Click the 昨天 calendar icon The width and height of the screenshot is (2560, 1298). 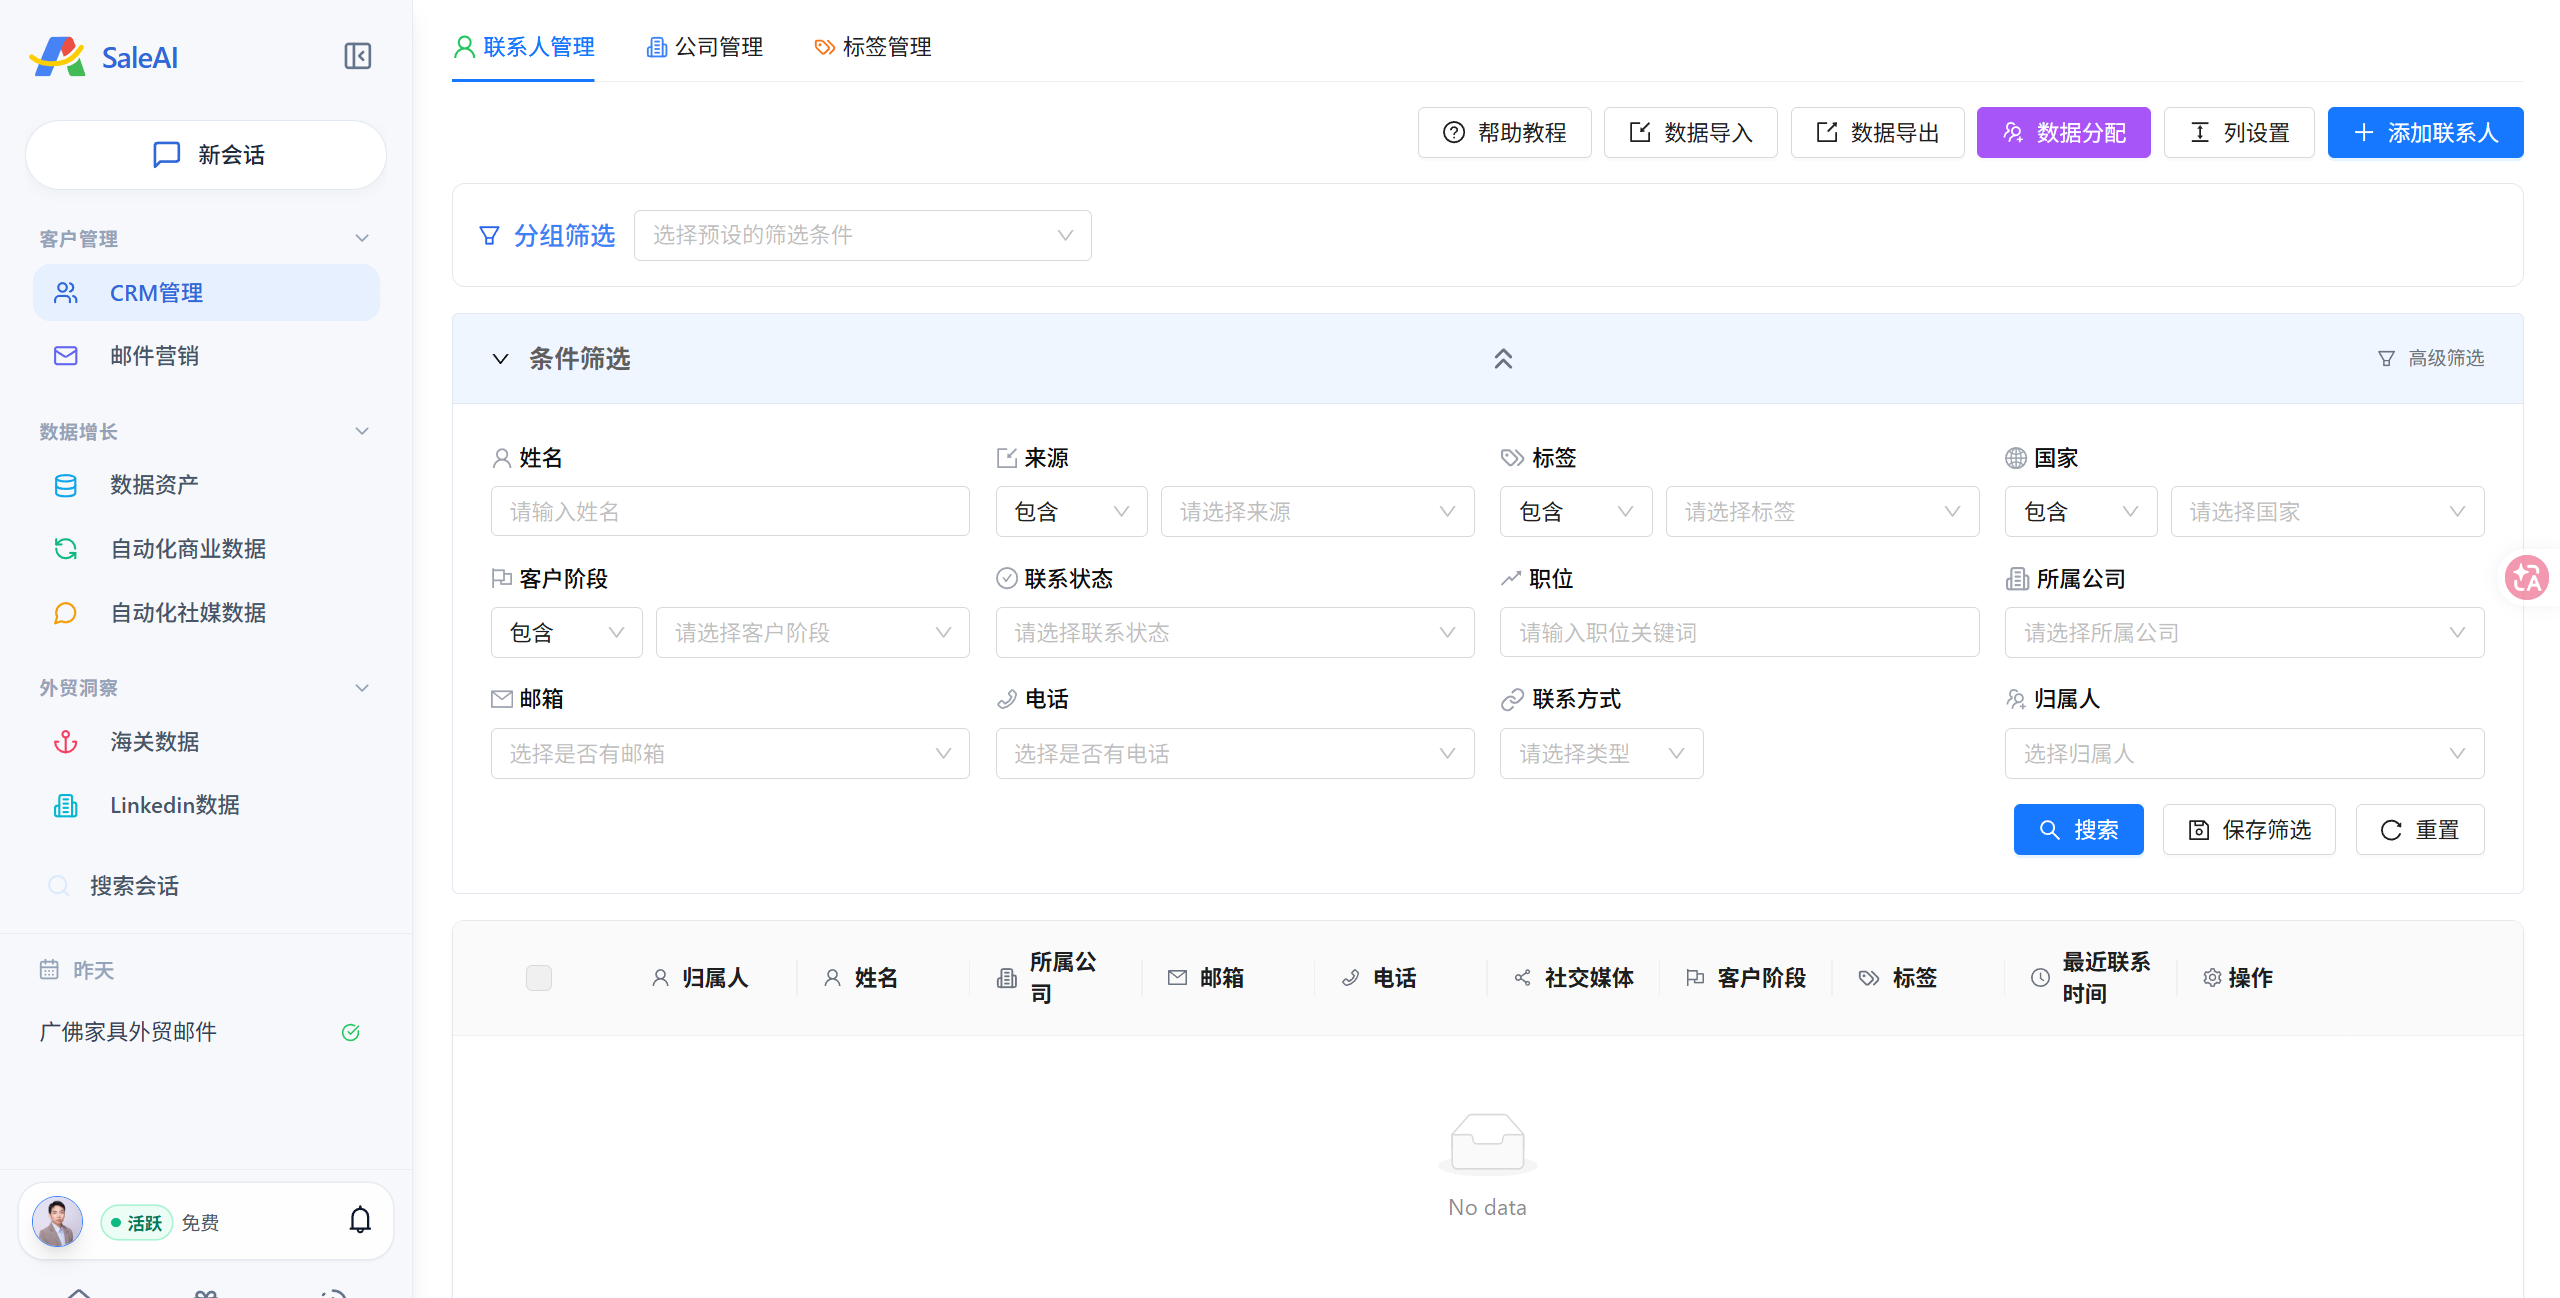[49, 970]
